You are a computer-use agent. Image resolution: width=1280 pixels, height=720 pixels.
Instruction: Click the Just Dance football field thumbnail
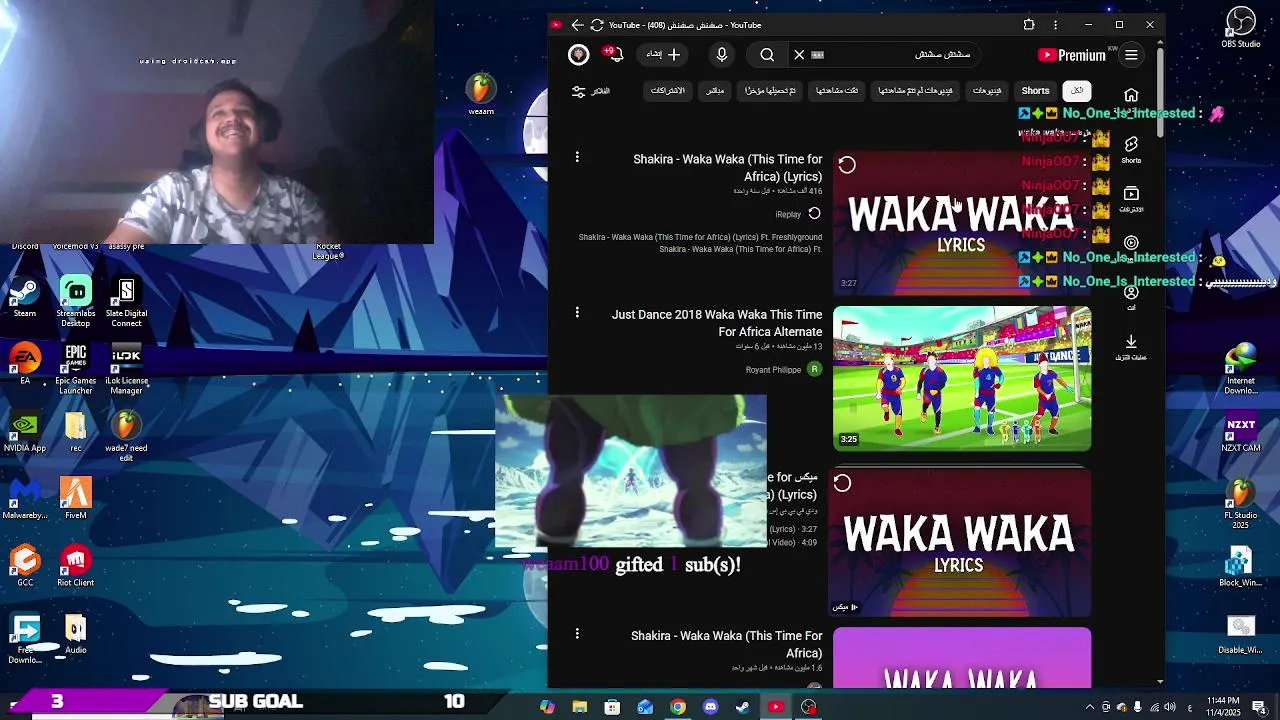click(962, 379)
